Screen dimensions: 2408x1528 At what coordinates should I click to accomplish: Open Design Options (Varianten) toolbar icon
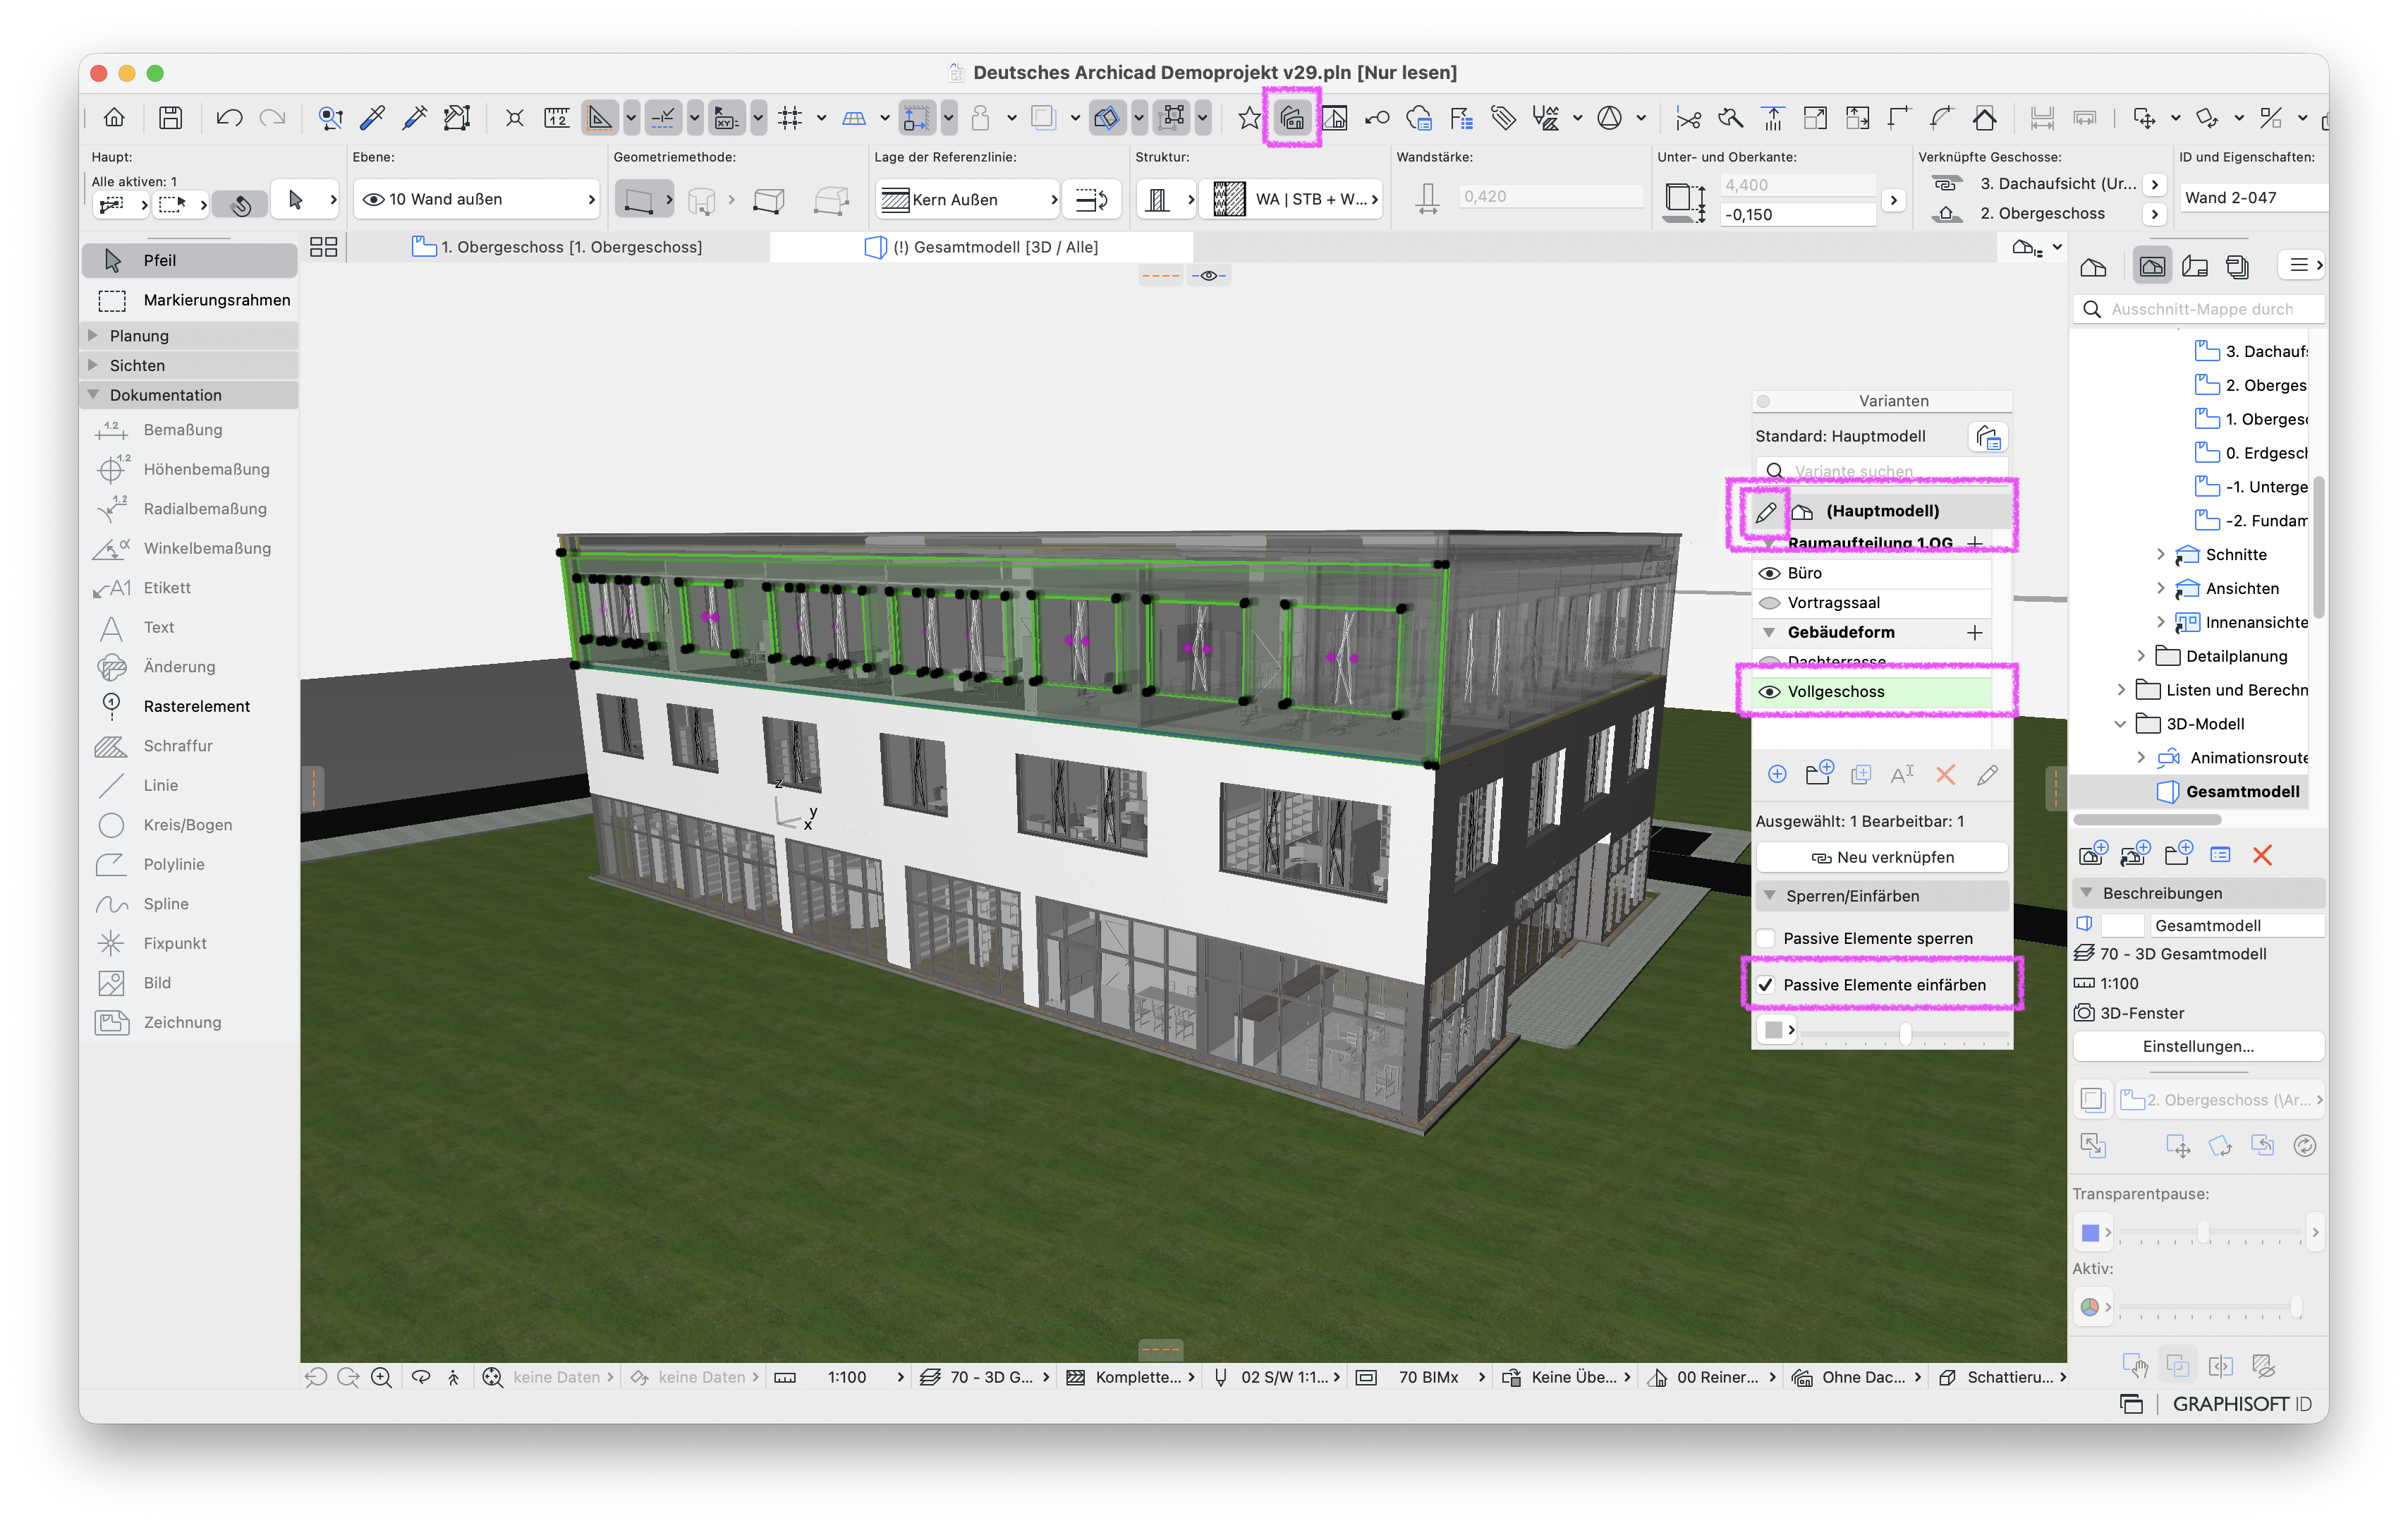(1292, 118)
